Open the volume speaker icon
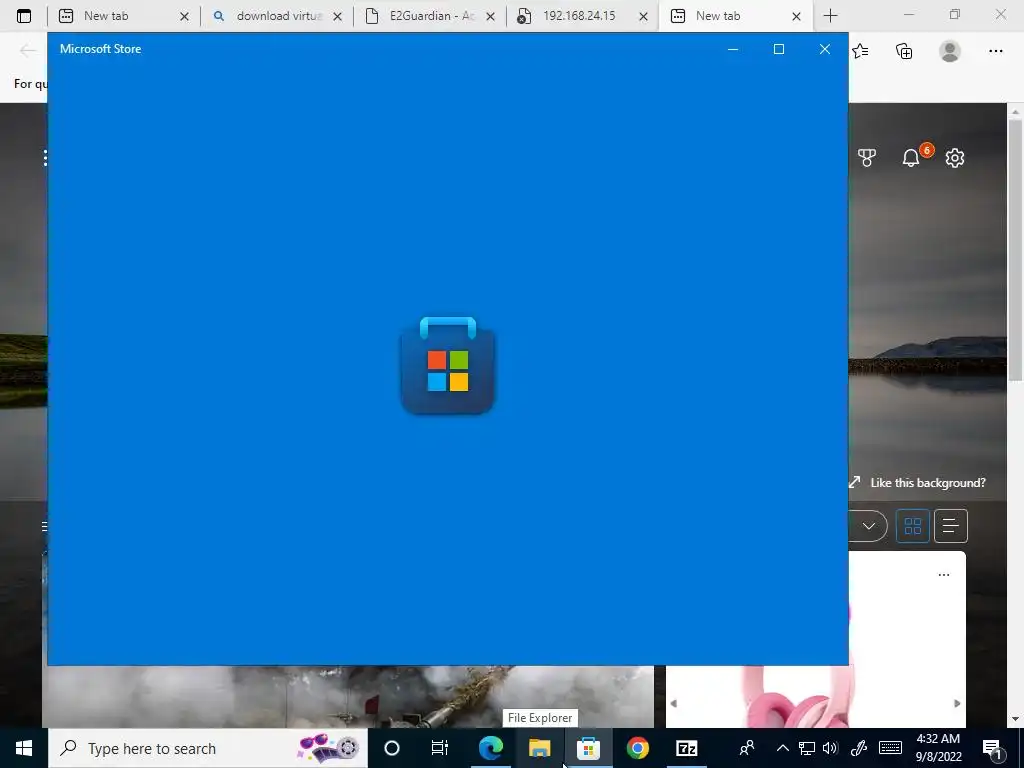The image size is (1024, 768). click(x=831, y=748)
